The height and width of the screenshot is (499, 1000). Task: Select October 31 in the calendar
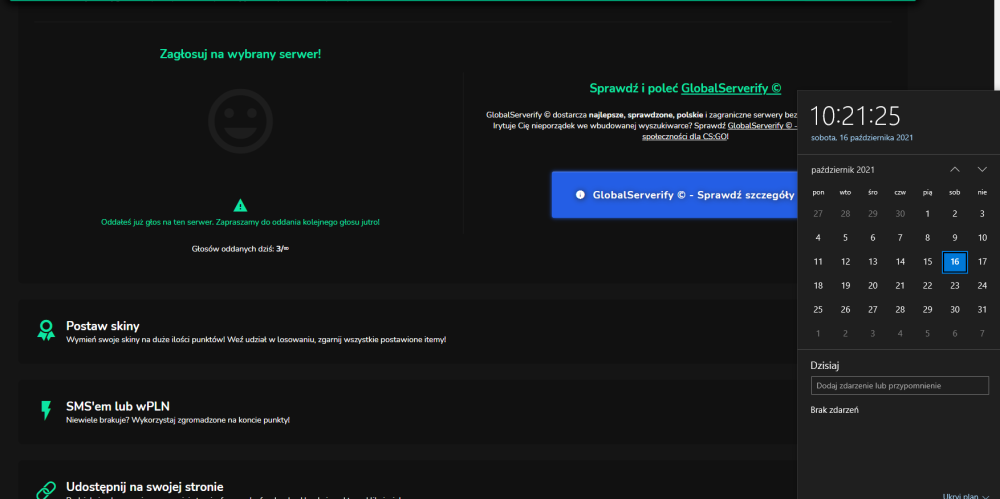click(x=982, y=309)
